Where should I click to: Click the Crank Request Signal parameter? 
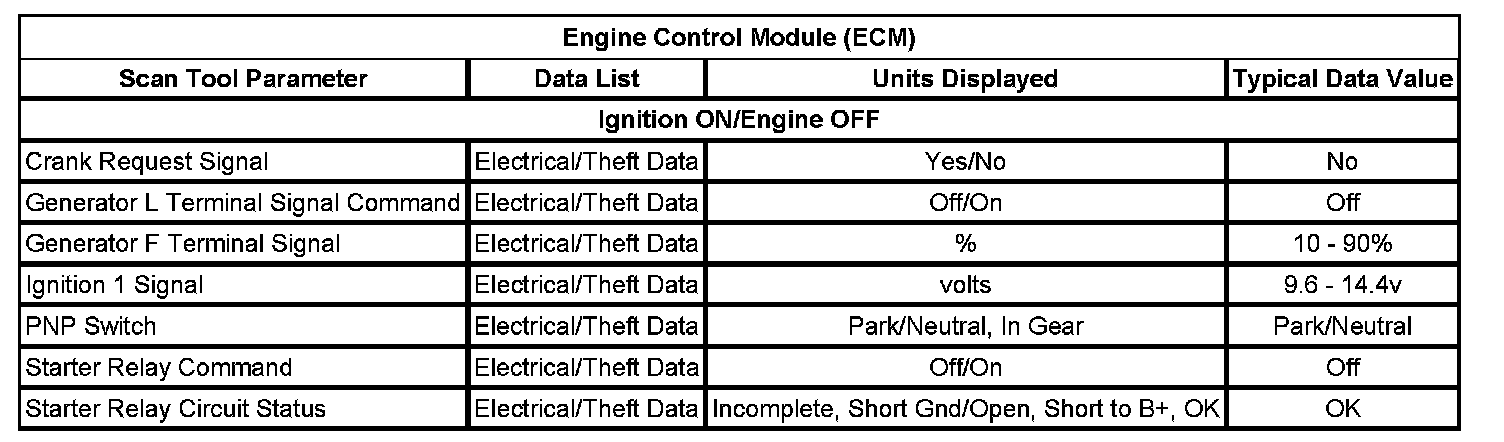coord(146,161)
